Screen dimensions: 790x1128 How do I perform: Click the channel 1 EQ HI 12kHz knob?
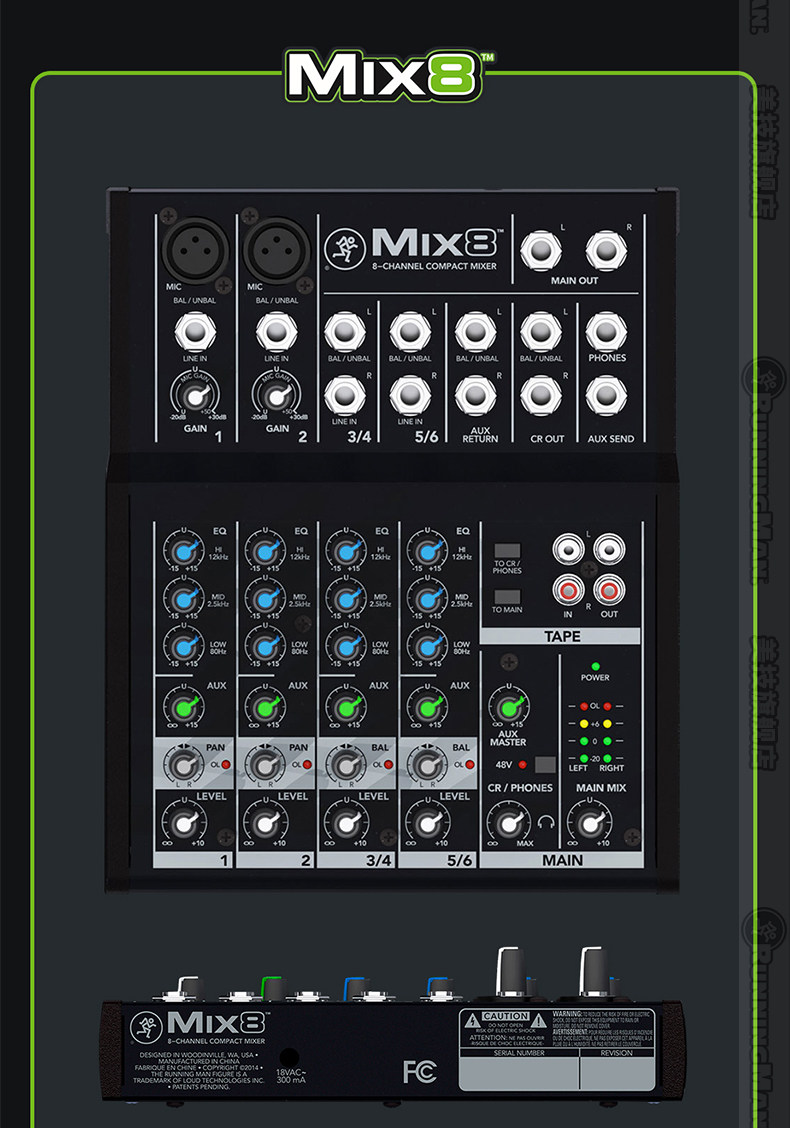tap(184, 552)
